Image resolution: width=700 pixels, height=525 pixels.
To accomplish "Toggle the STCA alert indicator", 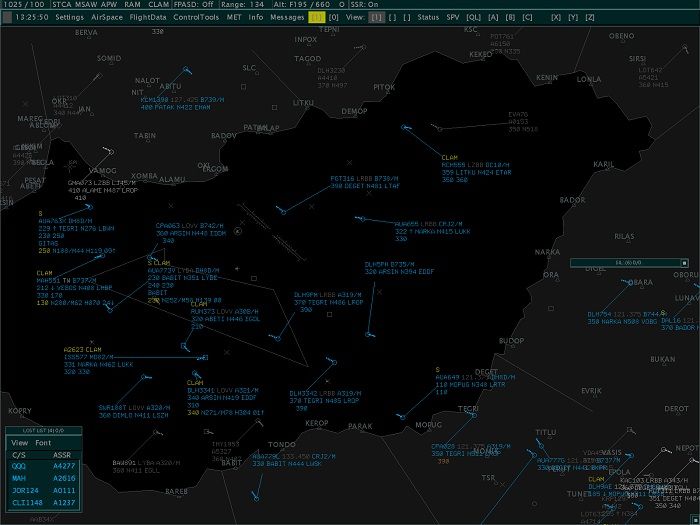I will click(62, 4).
